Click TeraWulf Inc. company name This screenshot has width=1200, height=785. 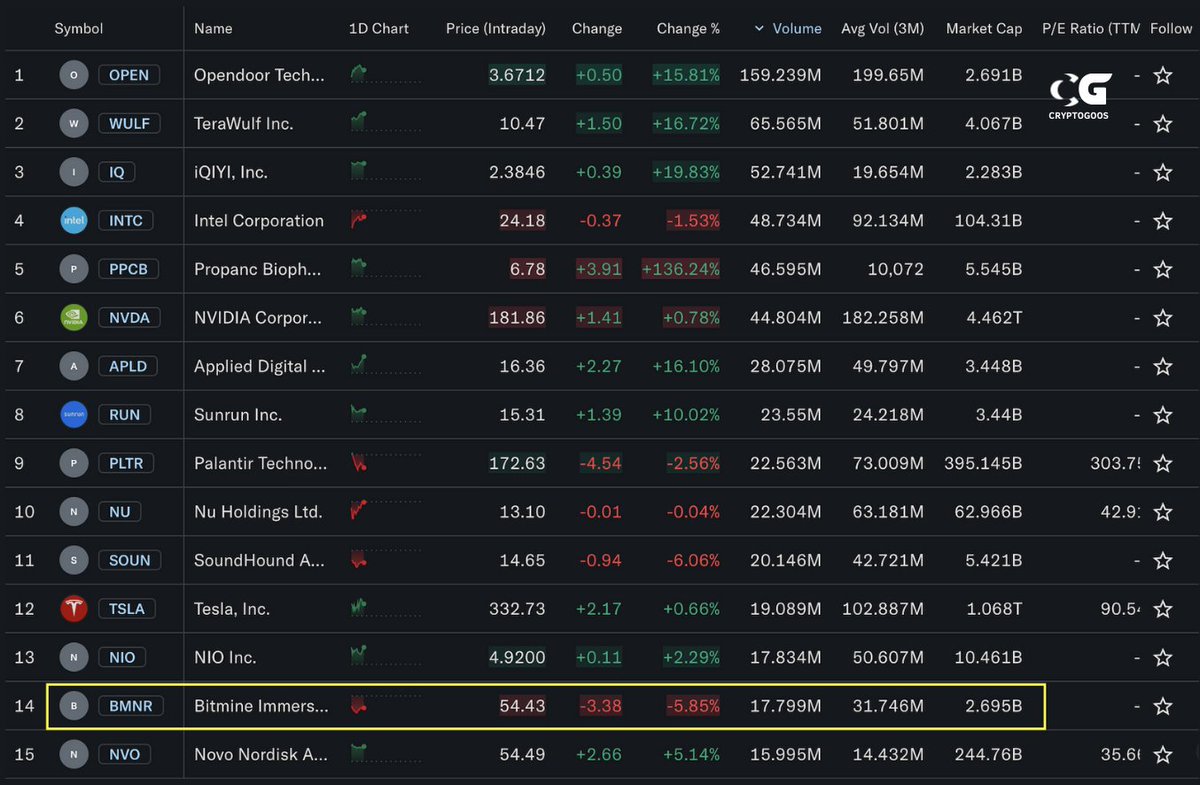[243, 124]
